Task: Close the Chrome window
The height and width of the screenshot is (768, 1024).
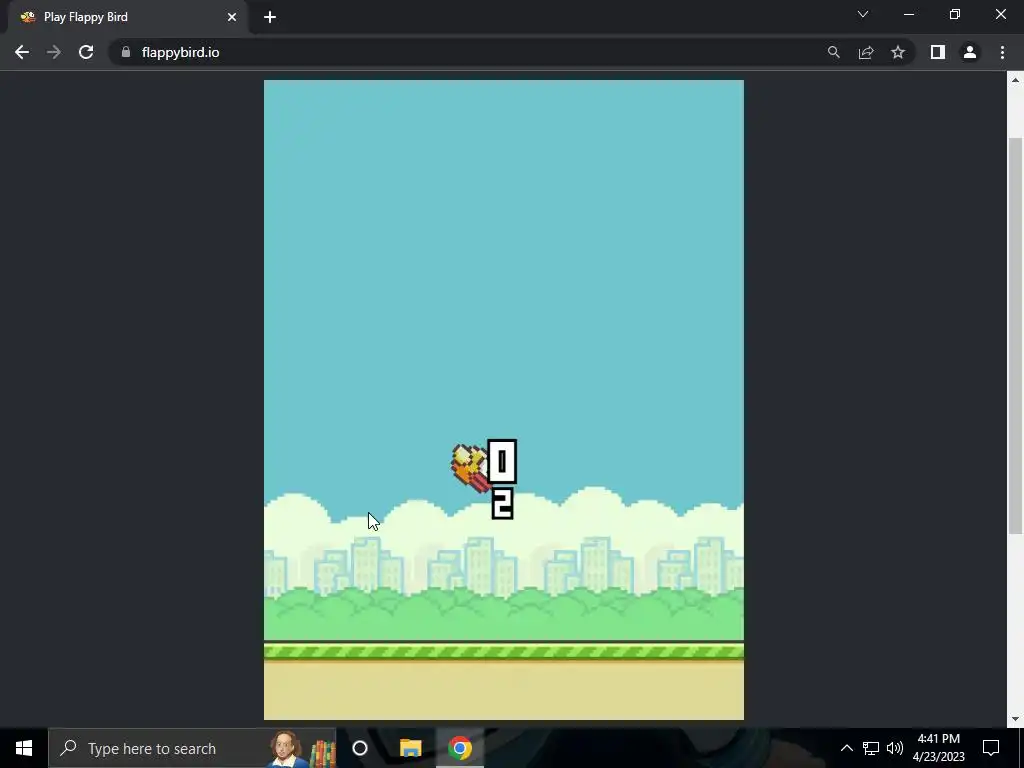Action: coord(1000,14)
